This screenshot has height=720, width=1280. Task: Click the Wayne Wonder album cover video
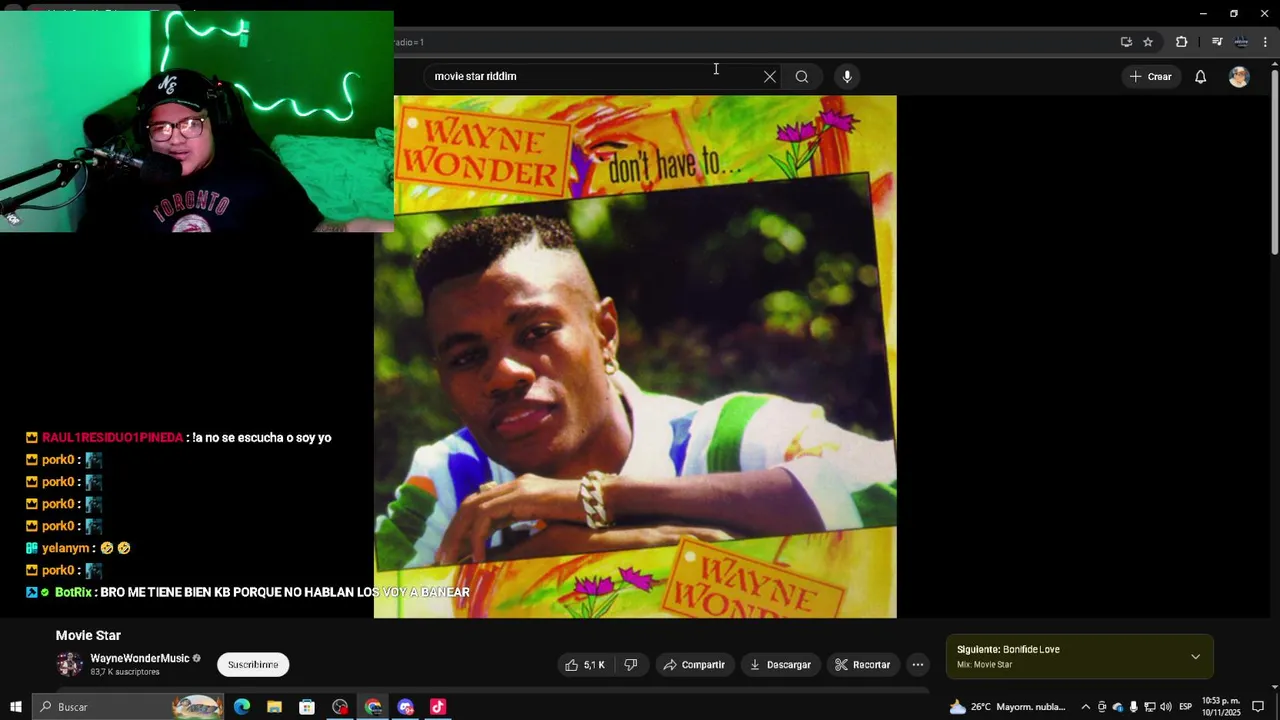[635, 357]
